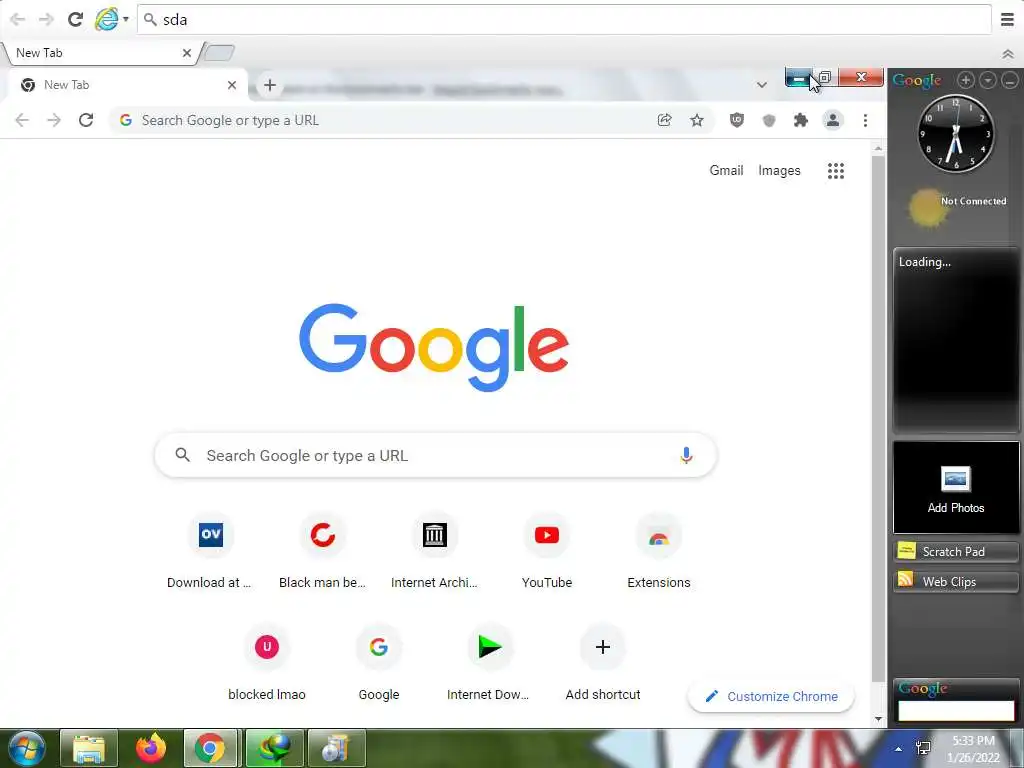Open the 'Download at ...' shortcut
The width and height of the screenshot is (1024, 768).
tap(210, 552)
